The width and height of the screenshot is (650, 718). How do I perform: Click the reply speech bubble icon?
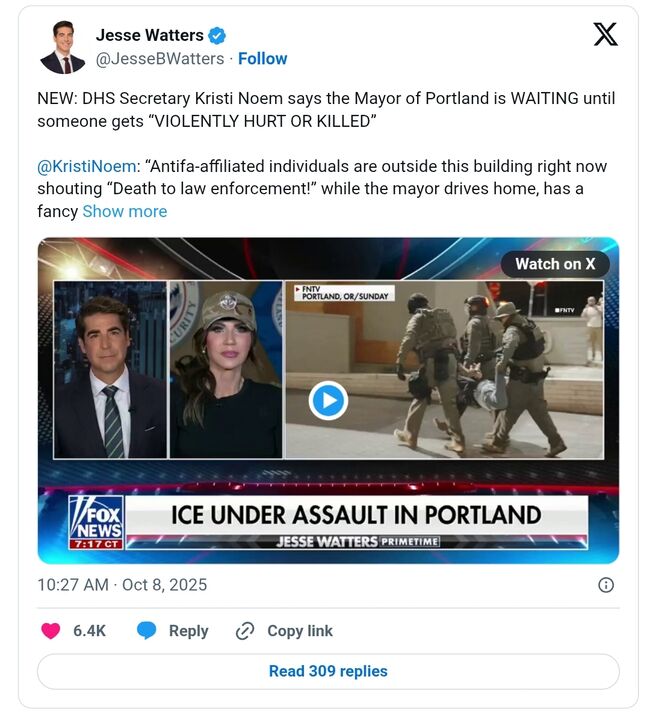[x=147, y=631]
